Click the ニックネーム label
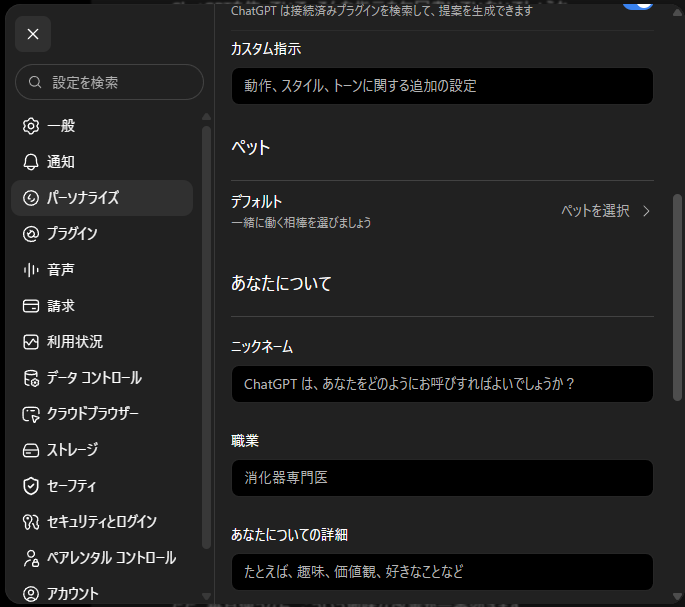The image size is (685, 607). (262, 347)
